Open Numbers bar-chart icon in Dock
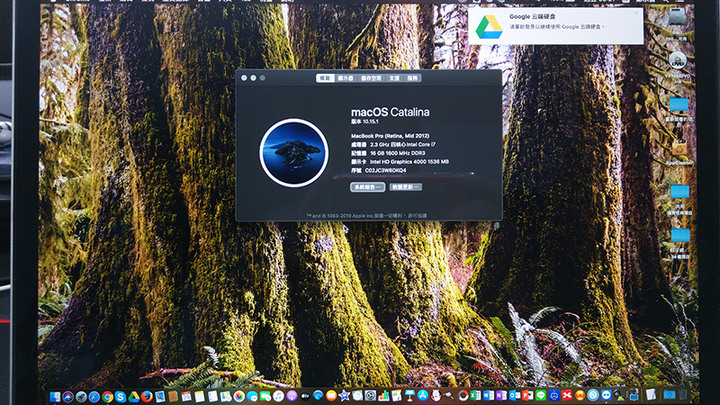This screenshot has width=720, height=405. coord(384,396)
